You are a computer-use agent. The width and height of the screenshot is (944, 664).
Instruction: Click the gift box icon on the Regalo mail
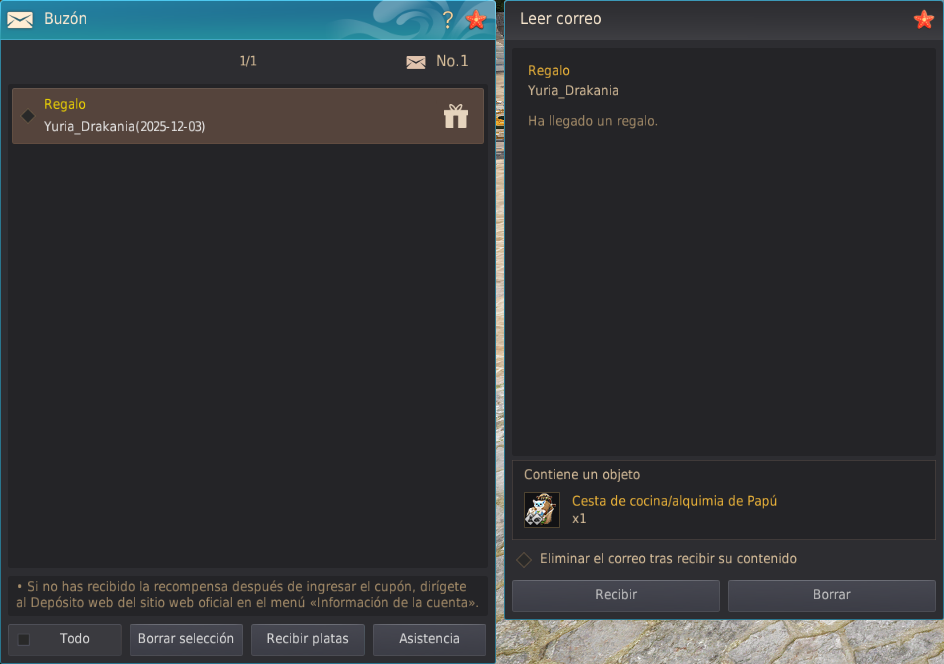(456, 116)
